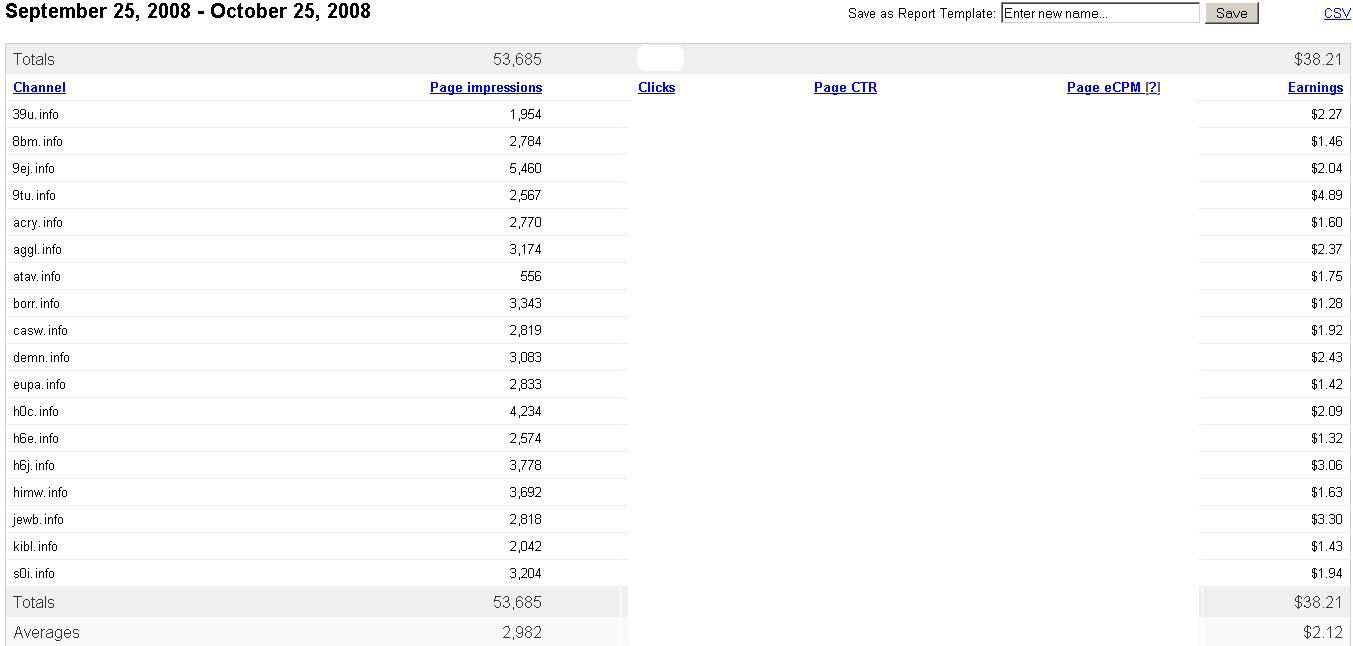Click the $4.89 earnings value for 9tu.info
Image resolution: width=1353 pixels, height=646 pixels.
tap(1326, 196)
